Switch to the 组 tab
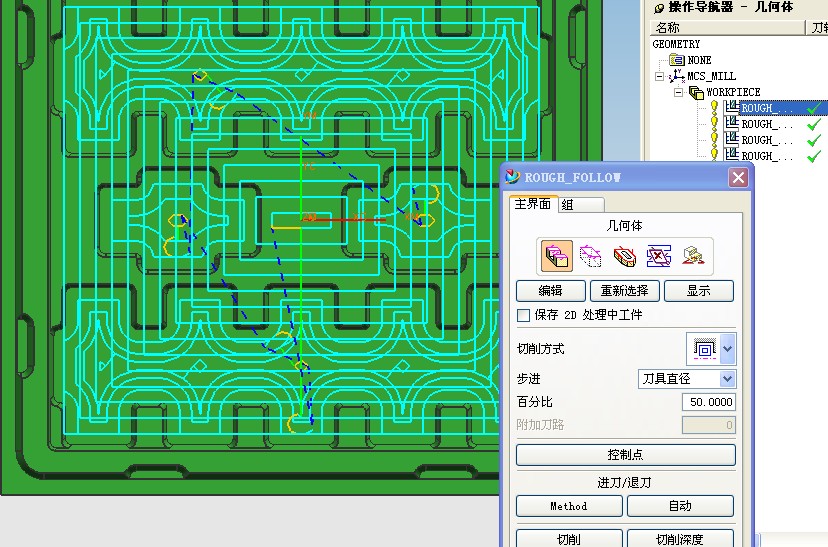Screen dimensions: 828x547 (x=581, y=205)
